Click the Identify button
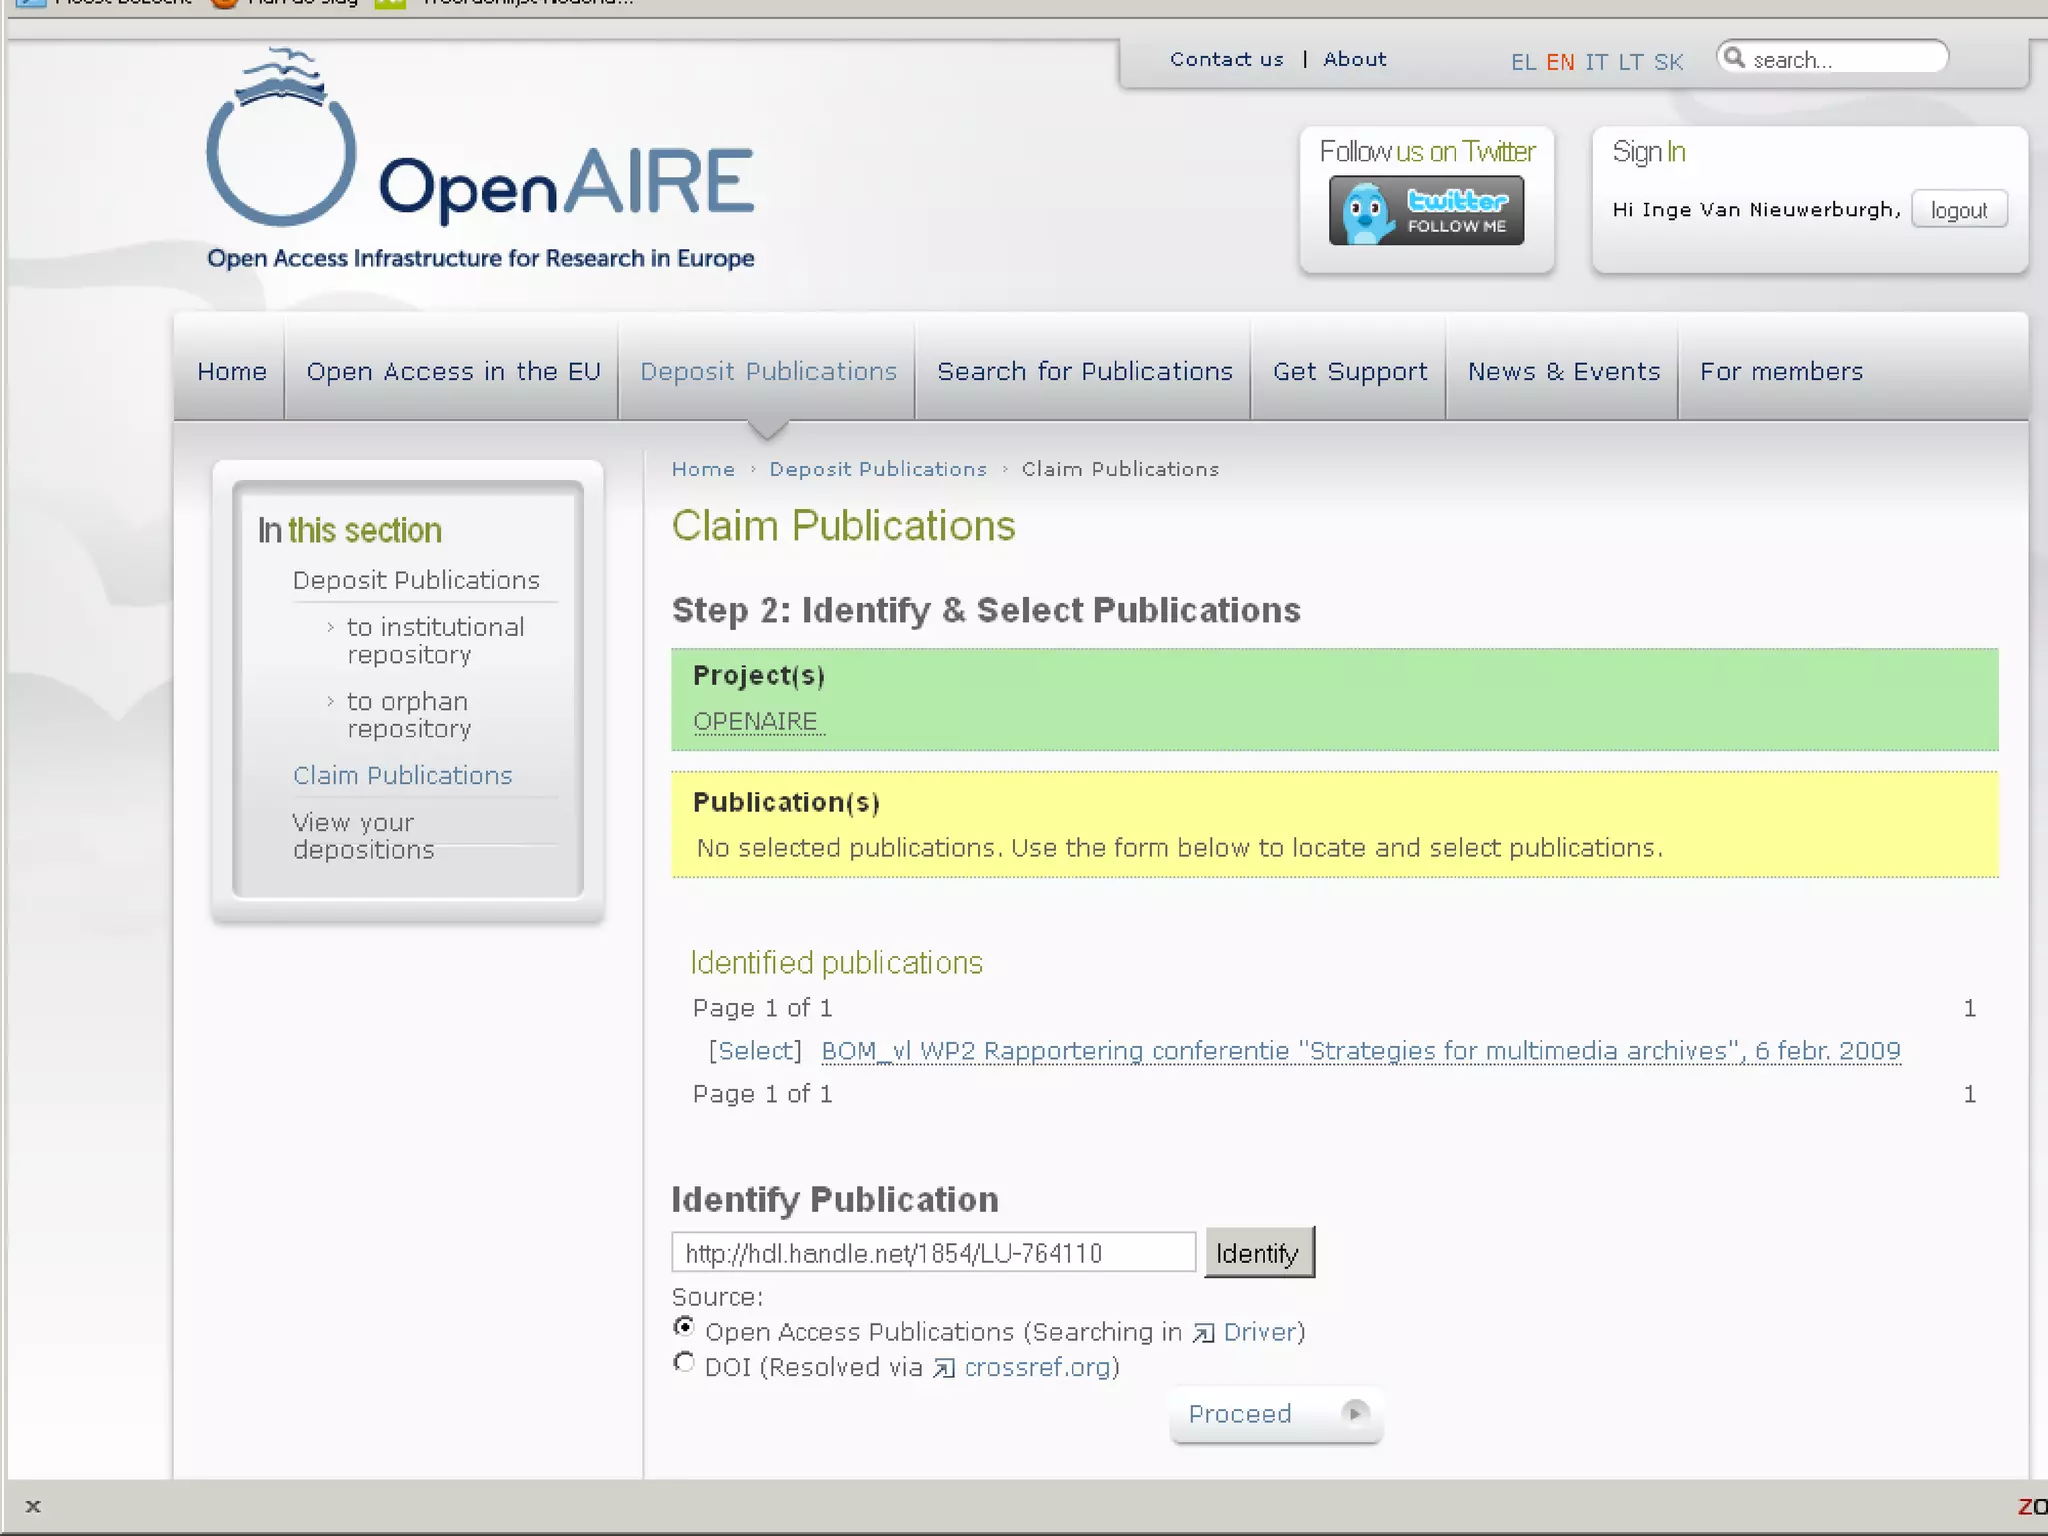Image resolution: width=2048 pixels, height=1536 pixels. tap(1259, 1253)
